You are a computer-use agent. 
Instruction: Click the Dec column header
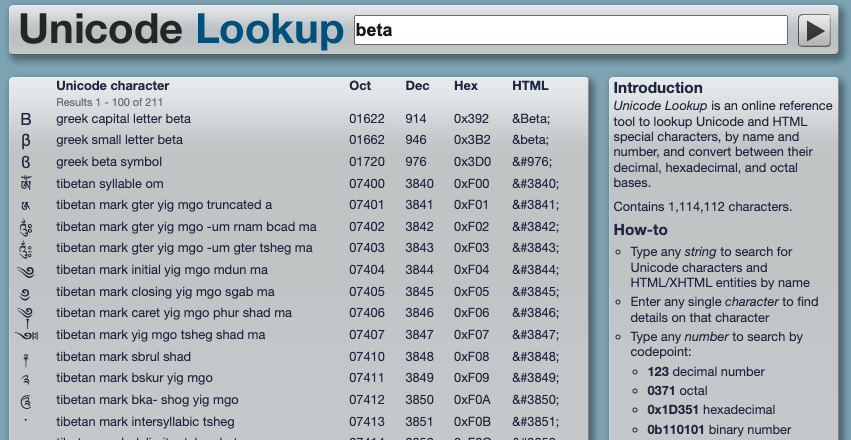[x=417, y=86]
